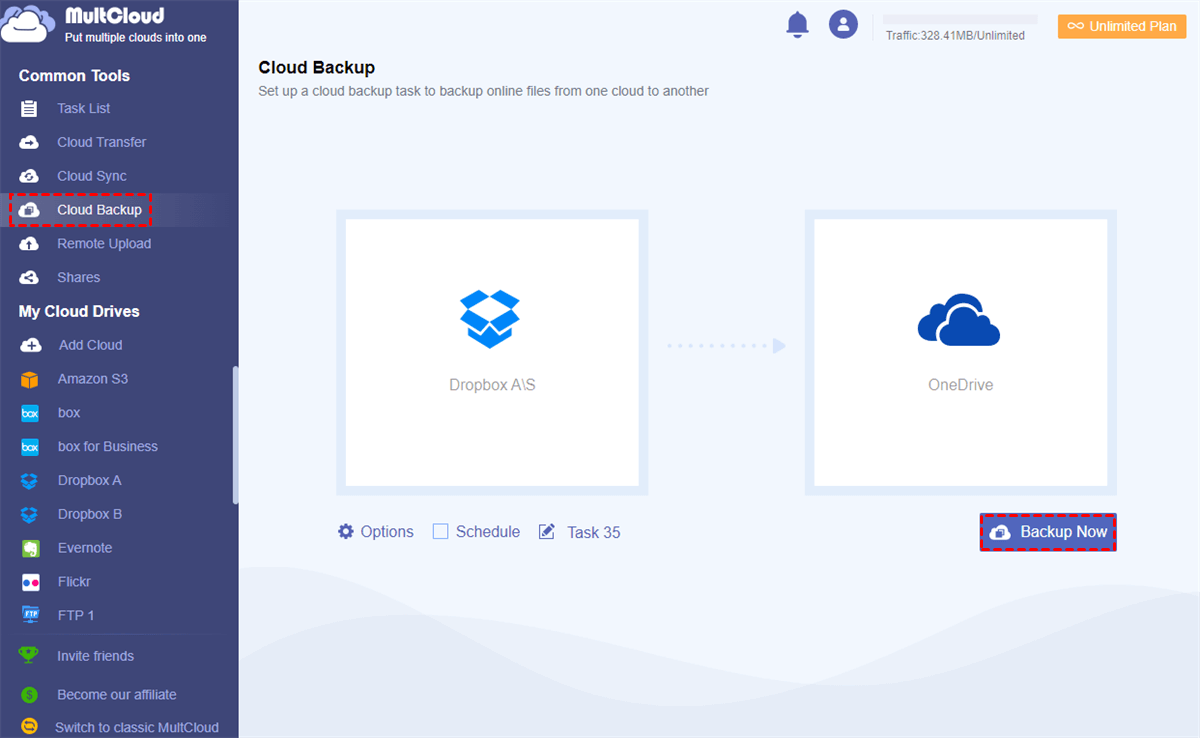Viewport: 1200px width, 738px height.
Task: Click the affiliate dollar icon
Action: [30, 695]
